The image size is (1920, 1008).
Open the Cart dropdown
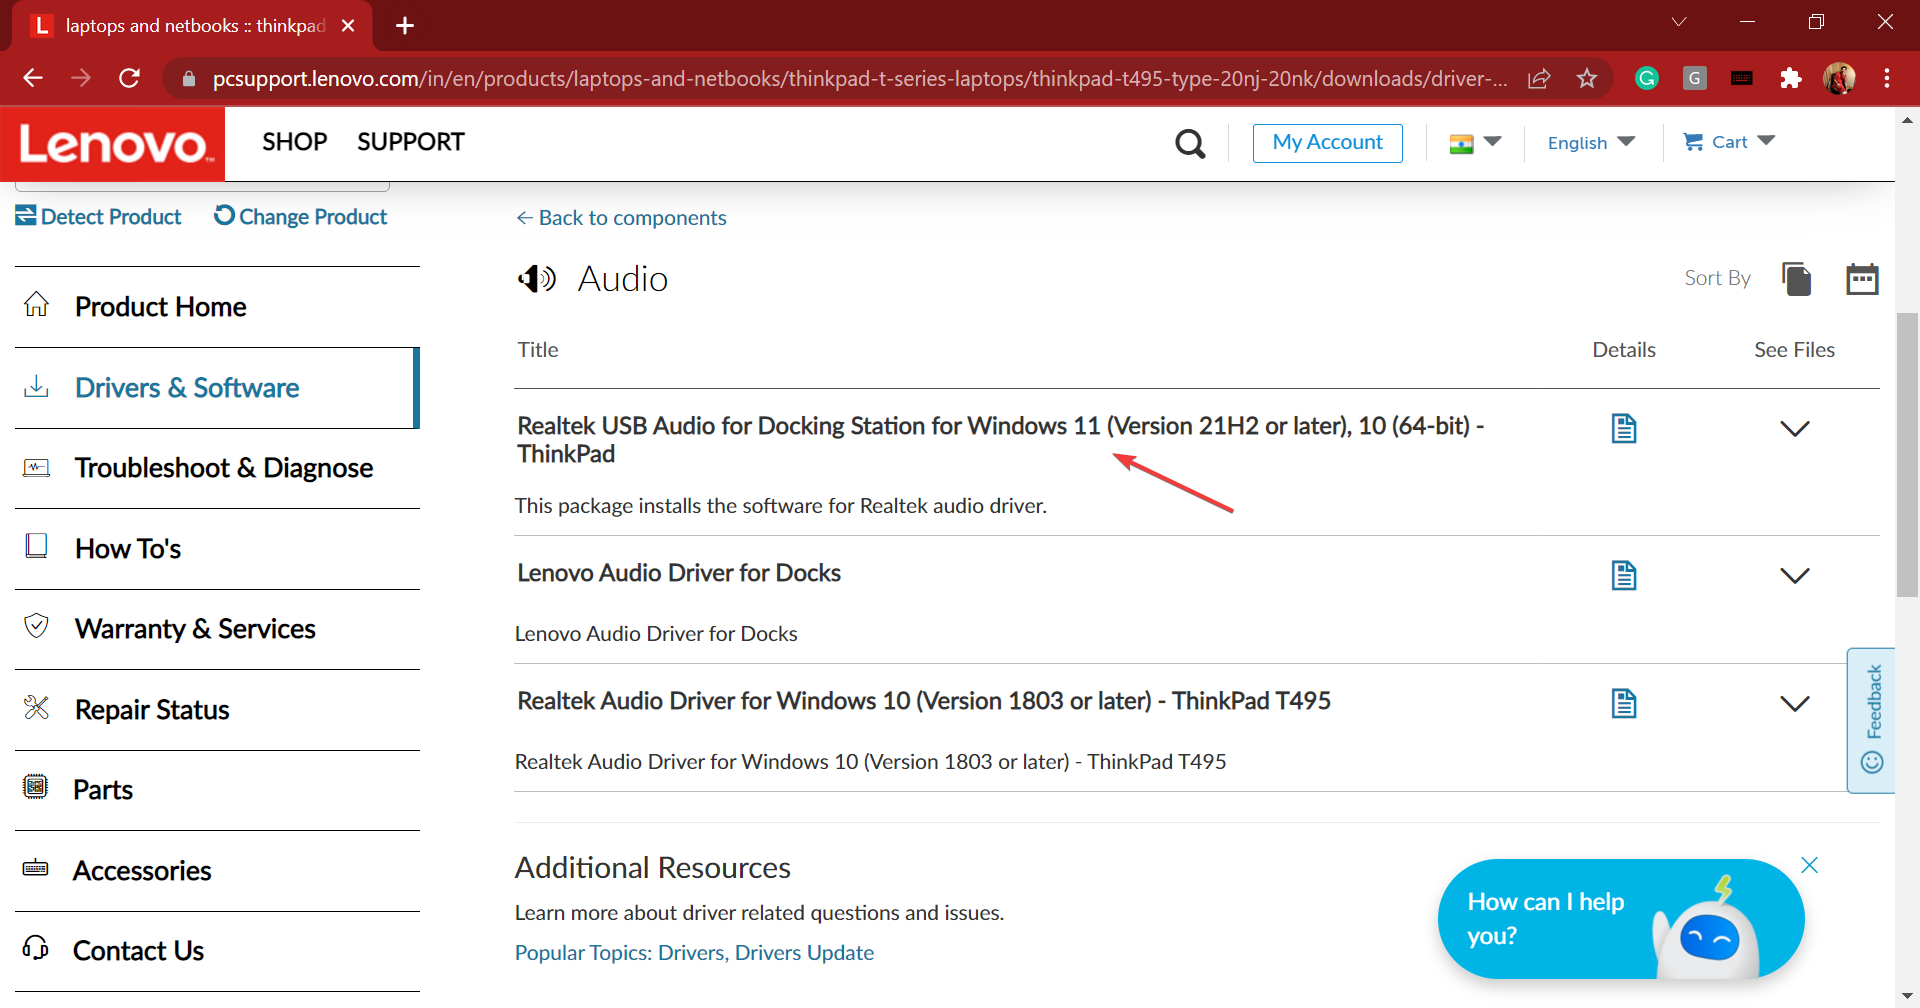1729,142
